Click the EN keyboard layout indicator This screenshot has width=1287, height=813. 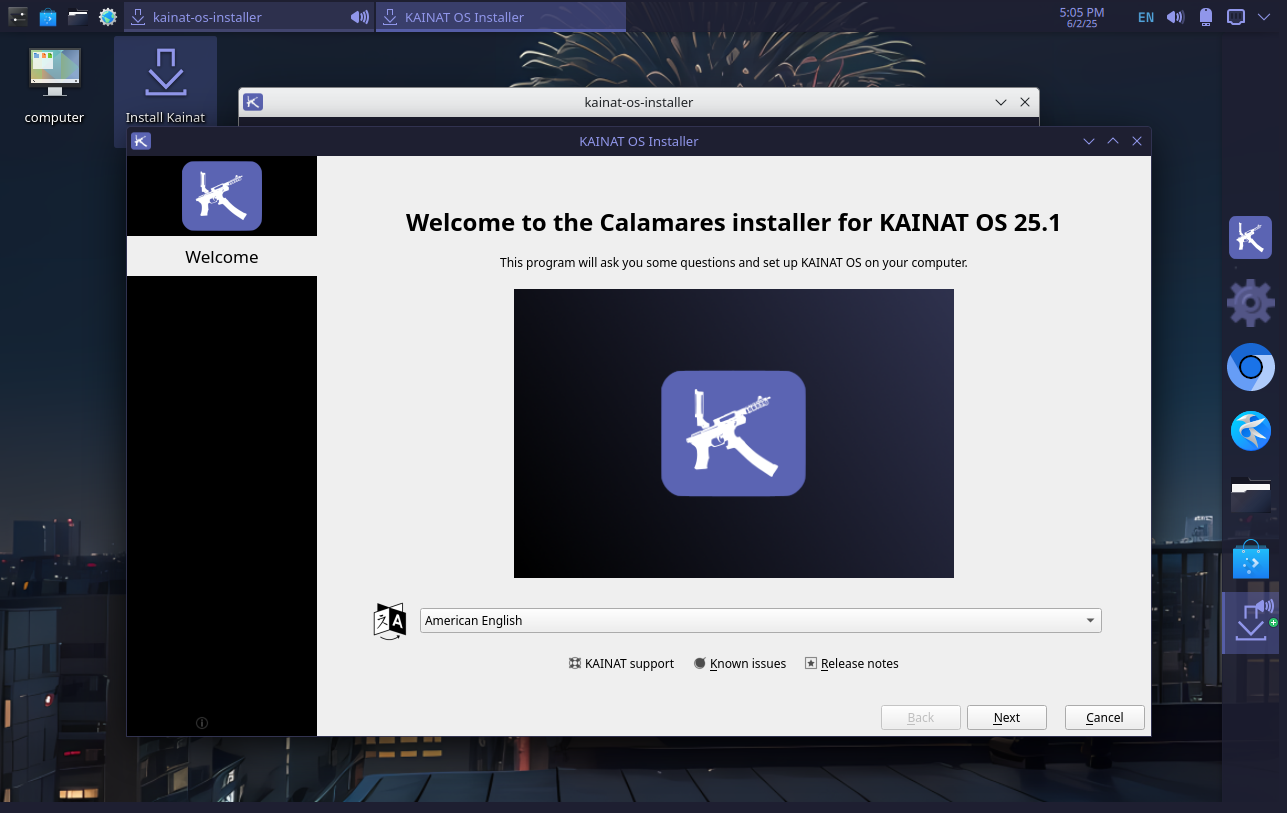point(1146,17)
